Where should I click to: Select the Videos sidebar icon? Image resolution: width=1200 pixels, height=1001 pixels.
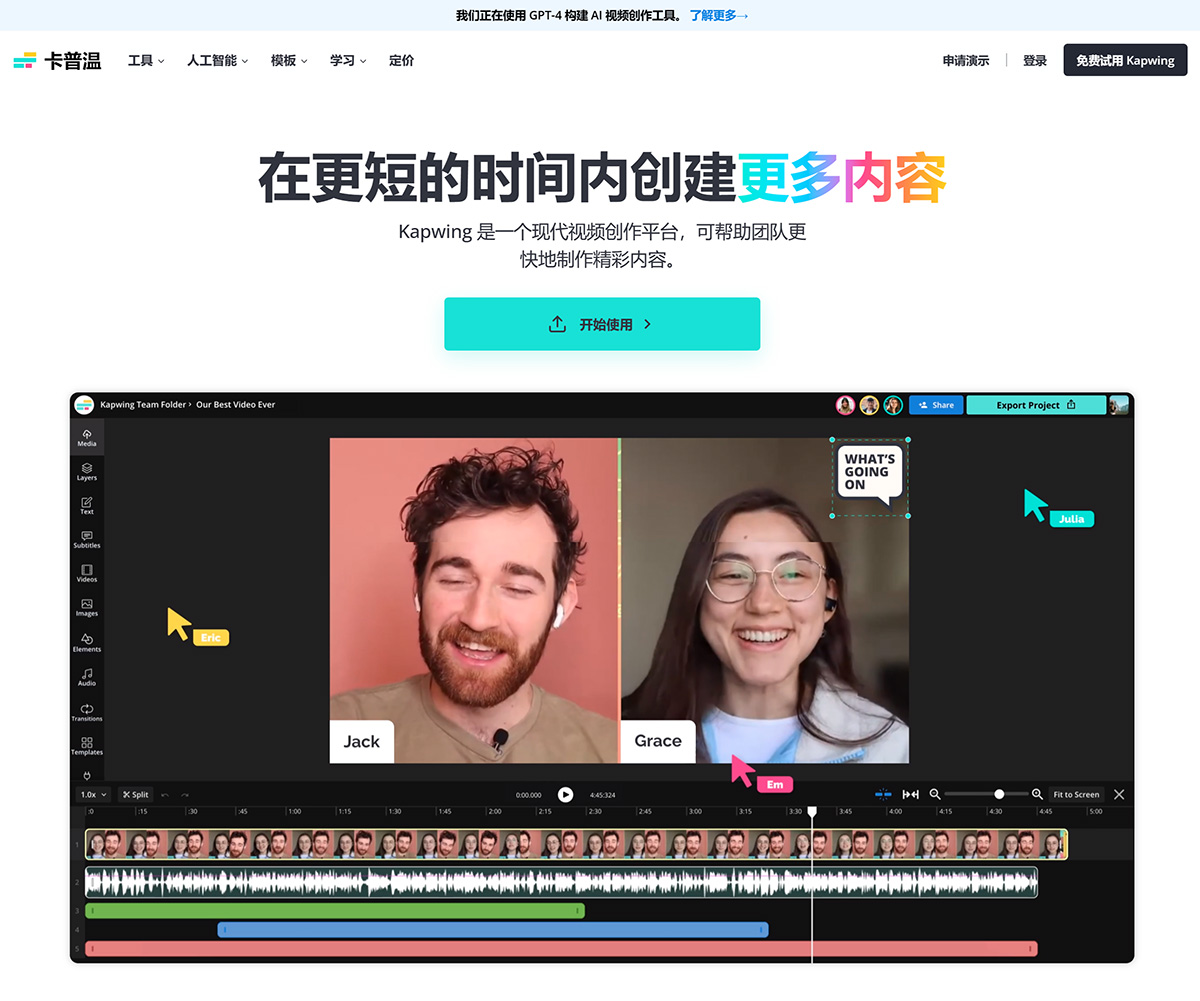[86, 574]
